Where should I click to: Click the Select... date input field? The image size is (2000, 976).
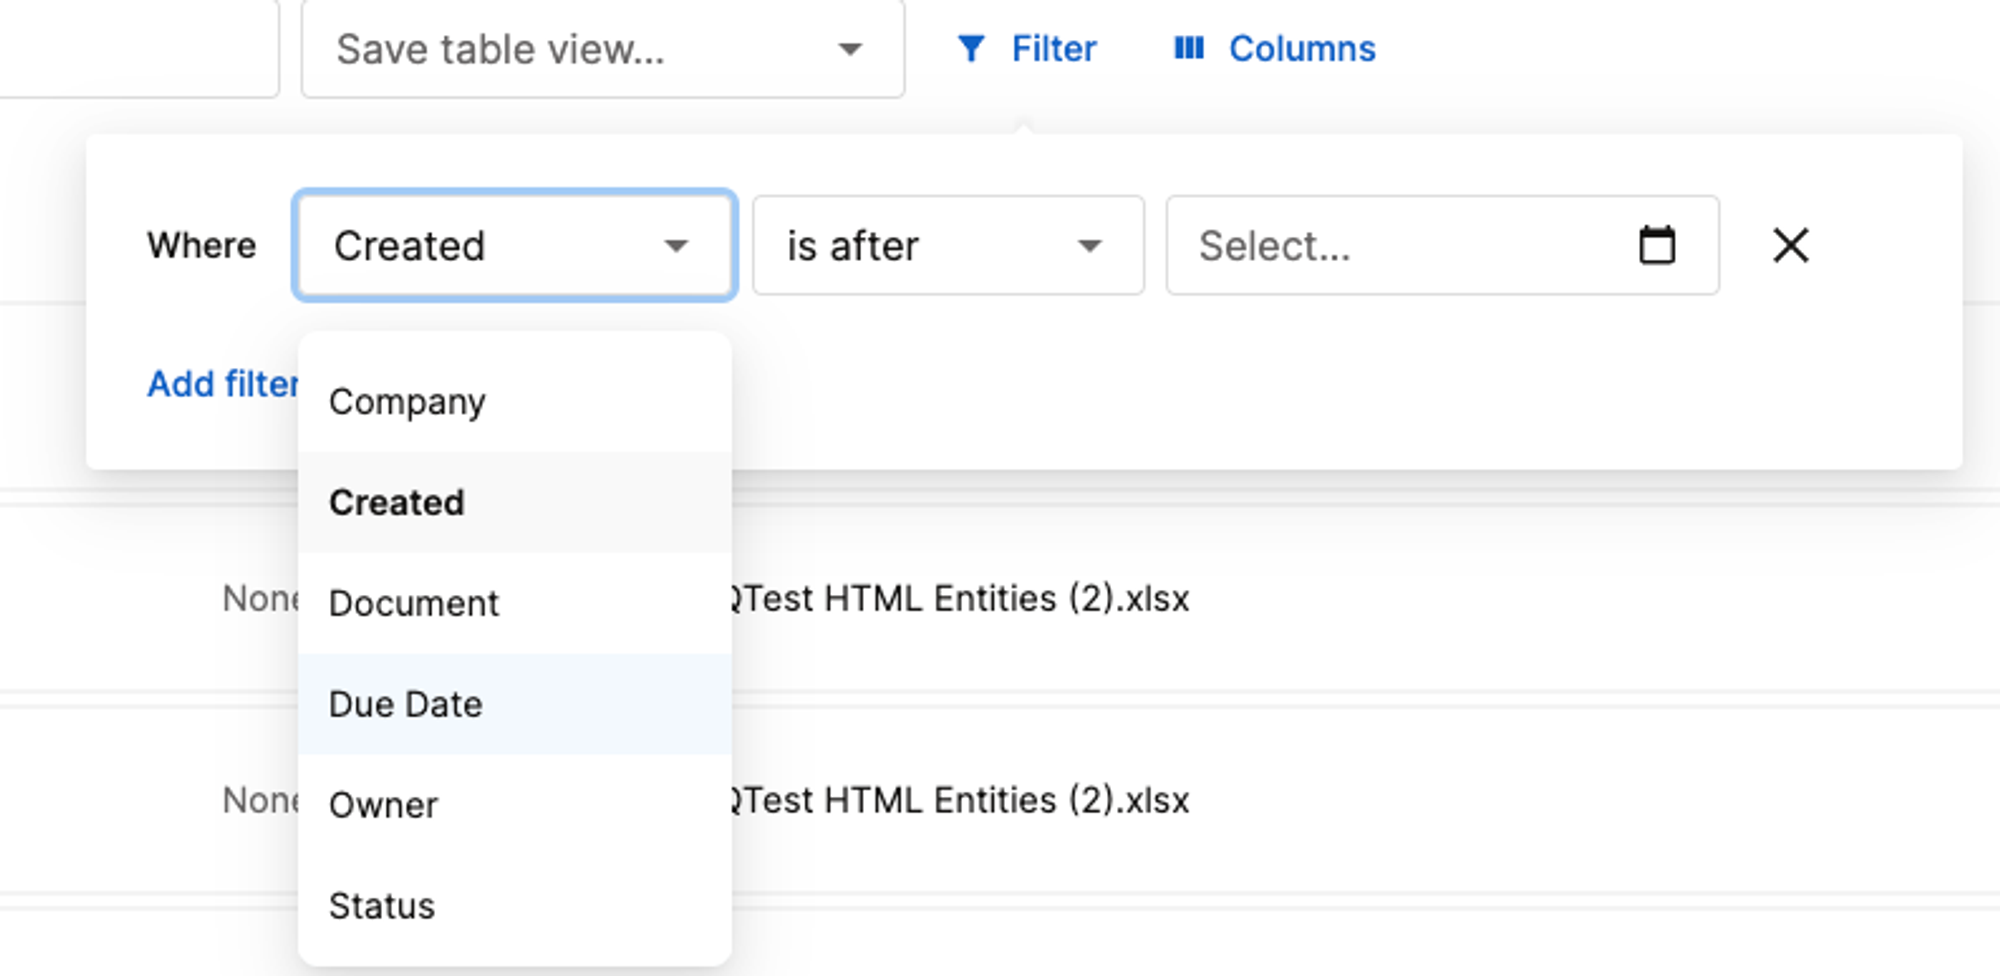pyautogui.click(x=1442, y=245)
